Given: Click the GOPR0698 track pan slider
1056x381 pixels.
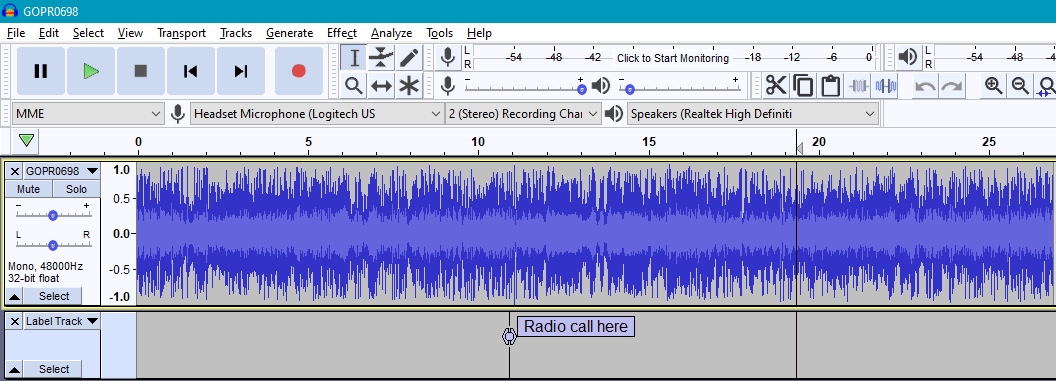Looking at the screenshot, I should 53,245.
